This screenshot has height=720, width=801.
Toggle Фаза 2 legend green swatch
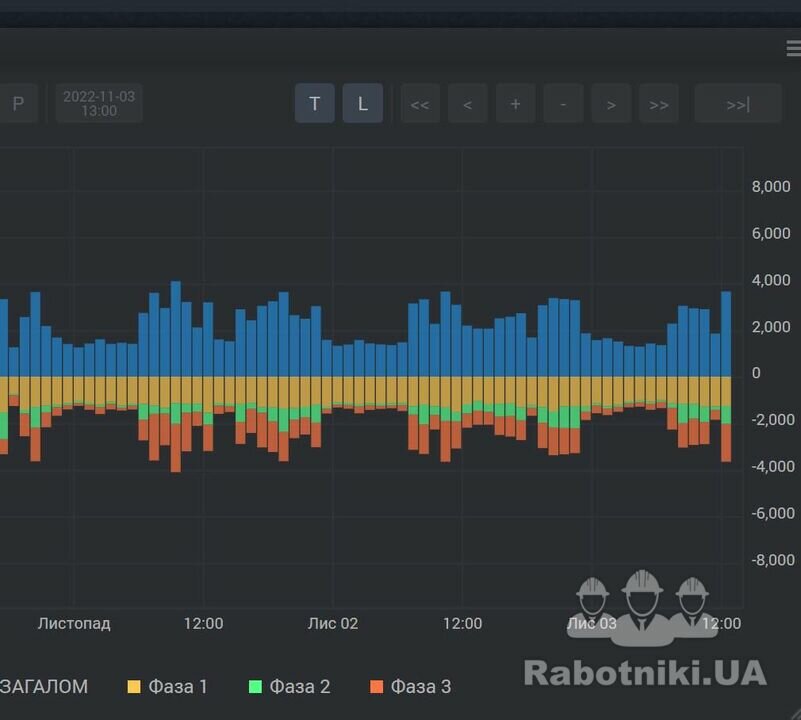(x=255, y=686)
